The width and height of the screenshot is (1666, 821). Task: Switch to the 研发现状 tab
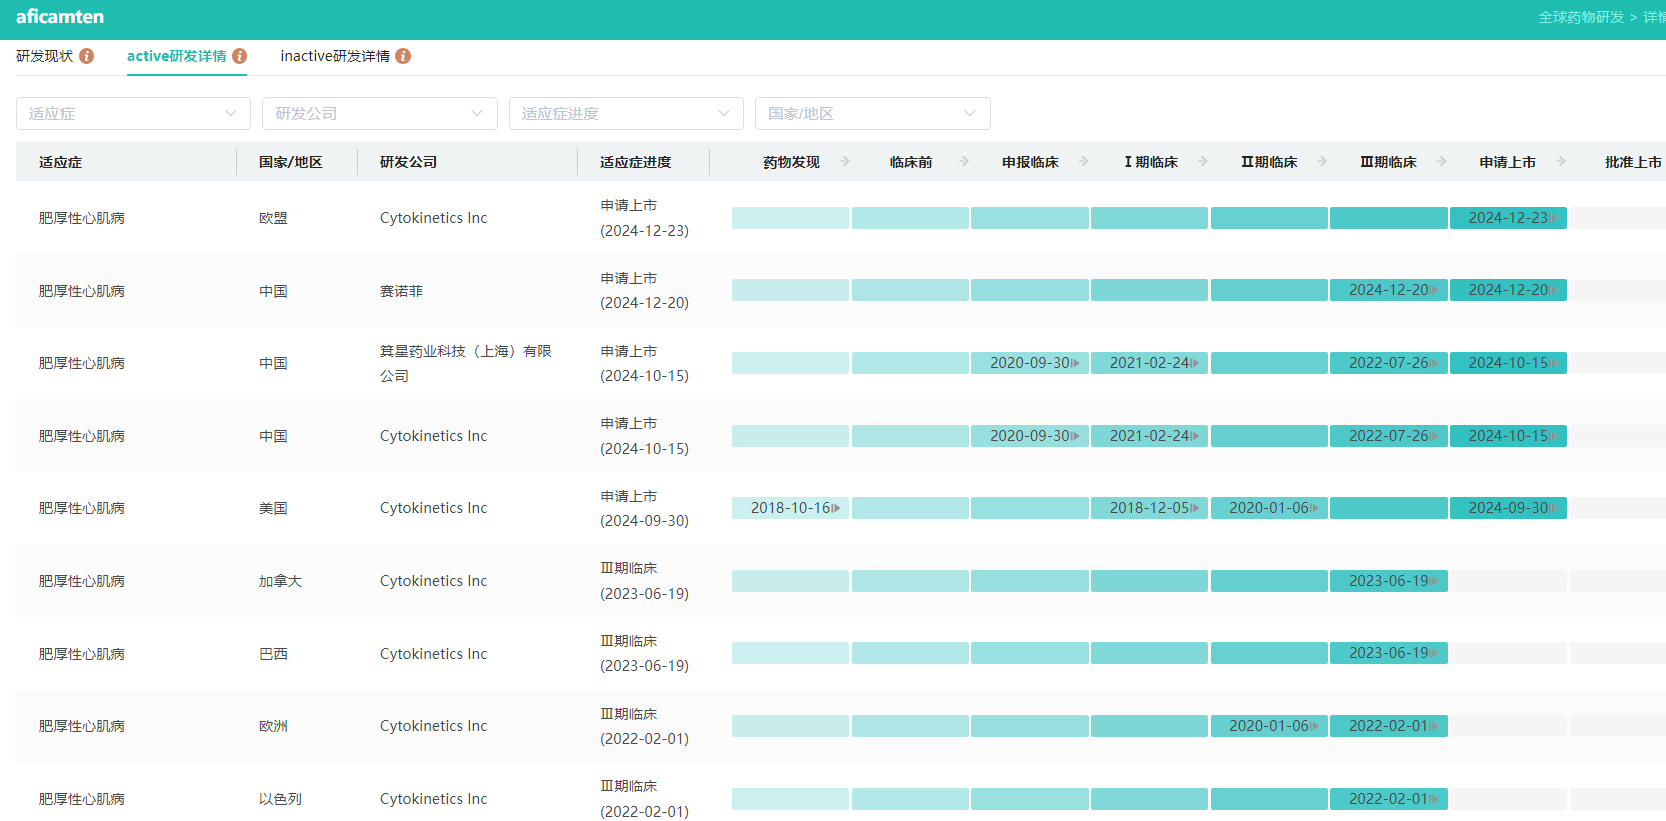coord(45,56)
